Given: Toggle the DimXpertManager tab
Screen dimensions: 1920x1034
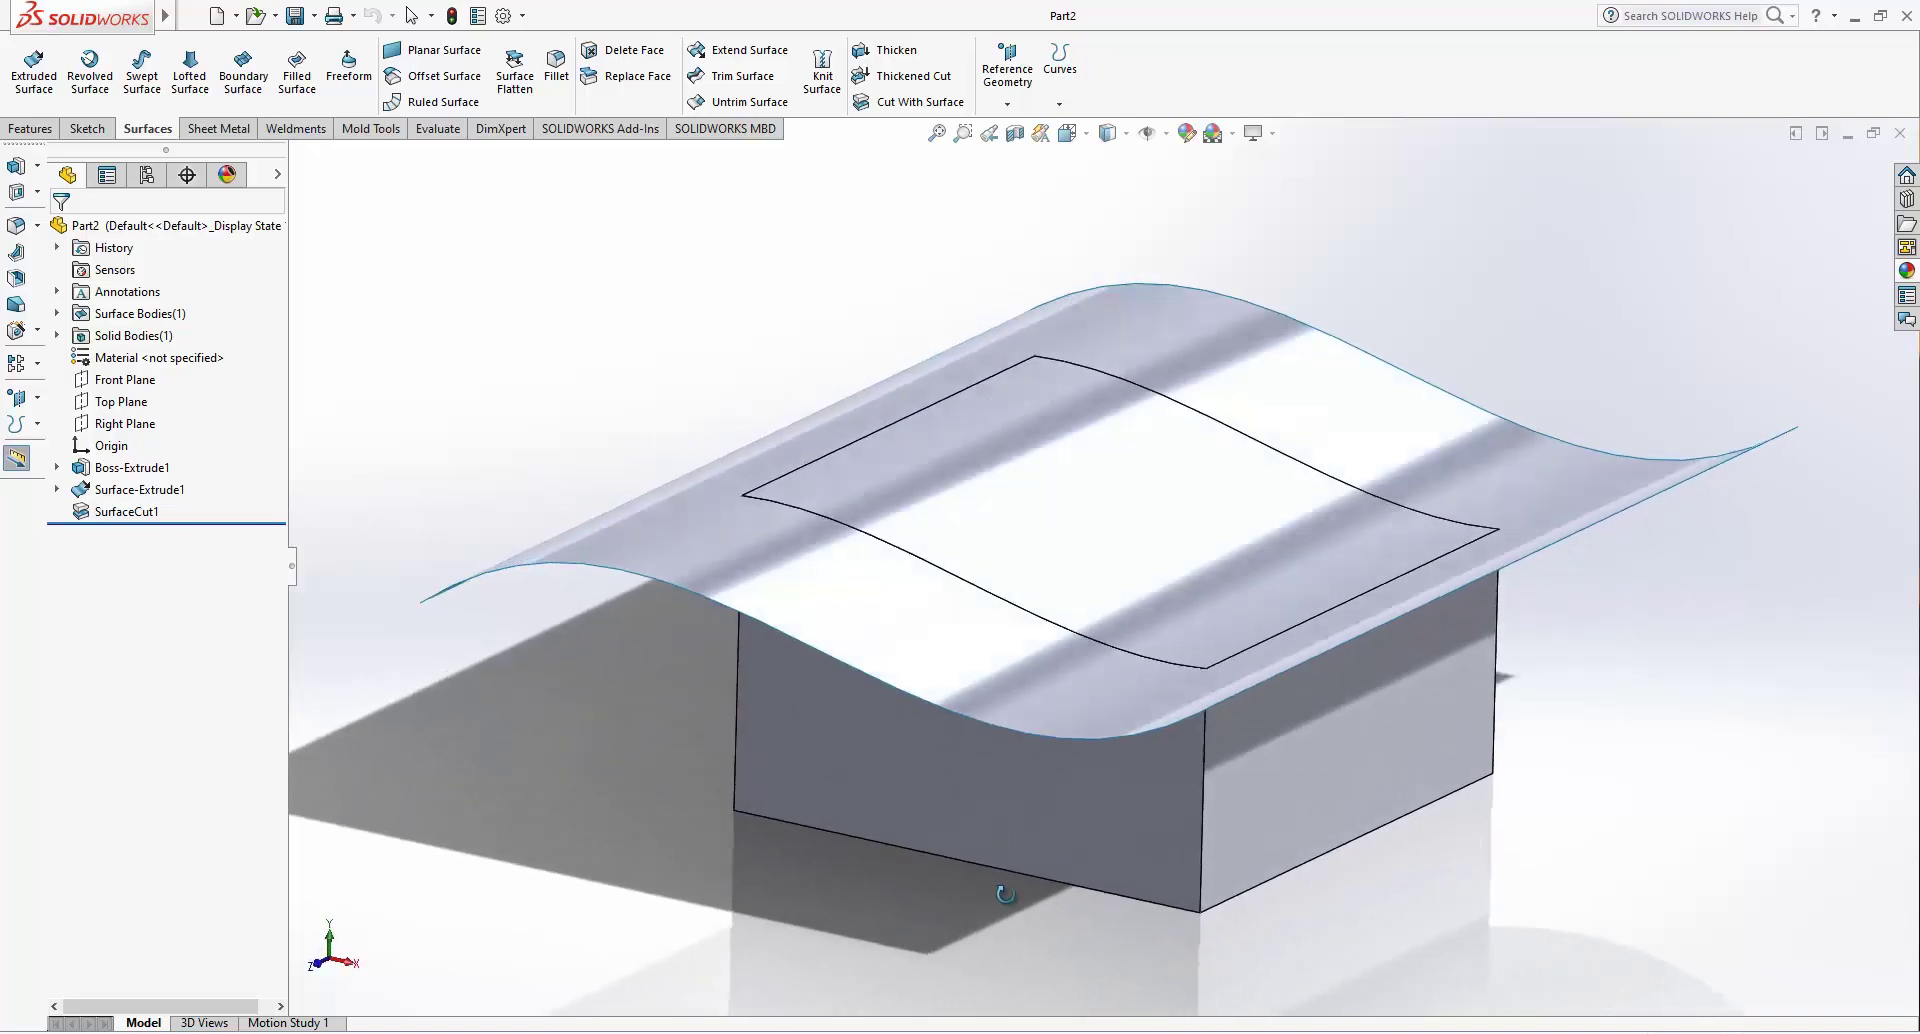Looking at the screenshot, I should point(187,175).
